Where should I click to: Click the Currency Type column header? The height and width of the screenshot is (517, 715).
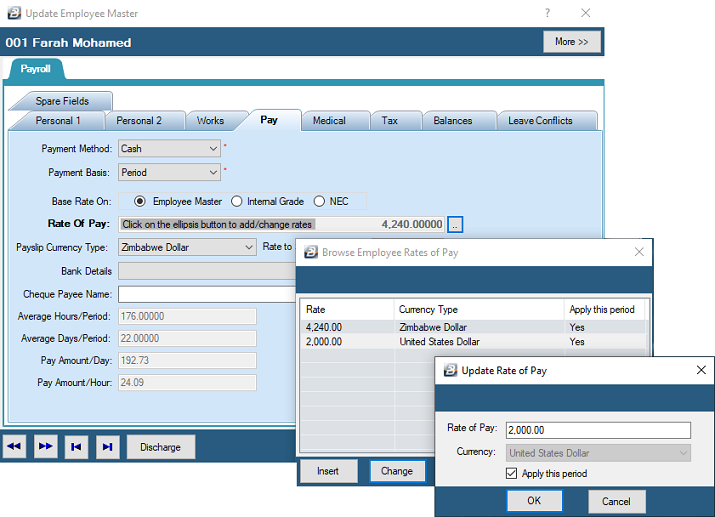pyautogui.click(x=479, y=309)
